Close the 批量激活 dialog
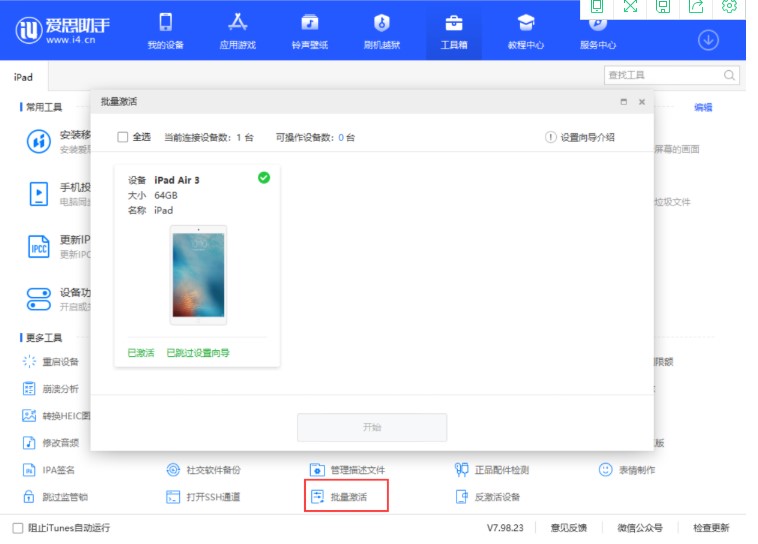The width and height of the screenshot is (758, 544). click(x=642, y=102)
